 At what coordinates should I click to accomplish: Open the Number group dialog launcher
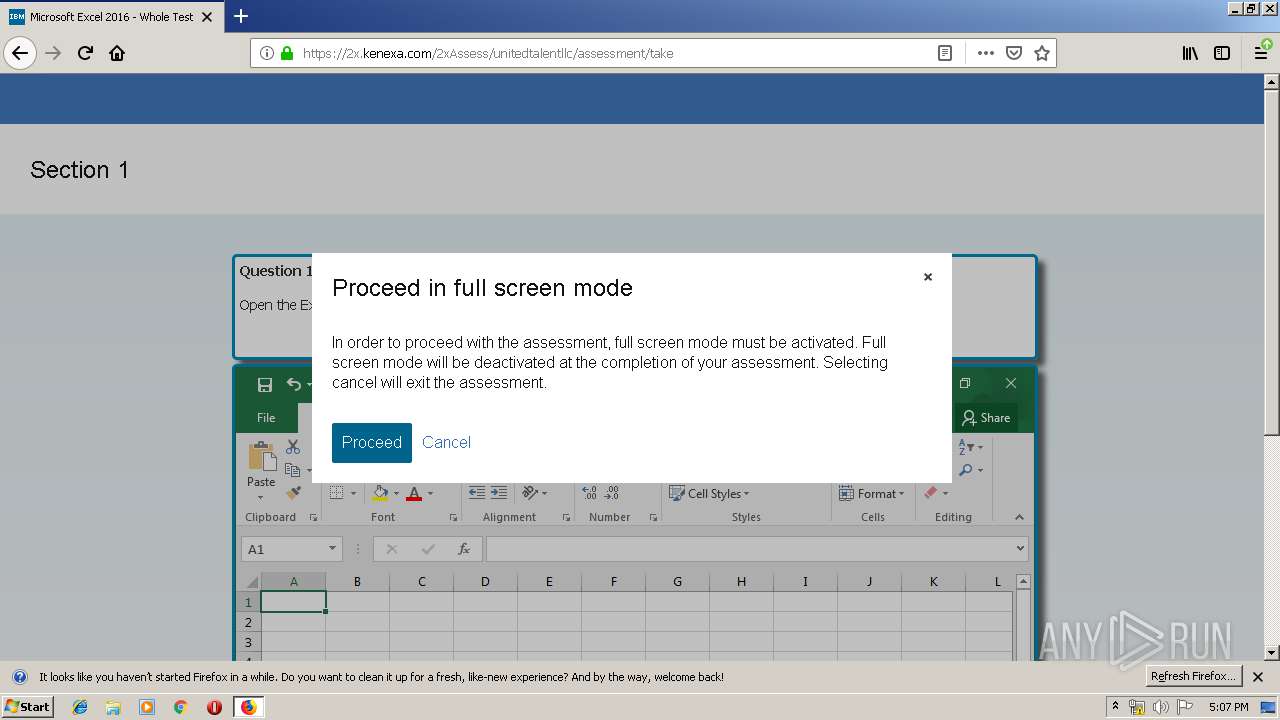pos(653,518)
